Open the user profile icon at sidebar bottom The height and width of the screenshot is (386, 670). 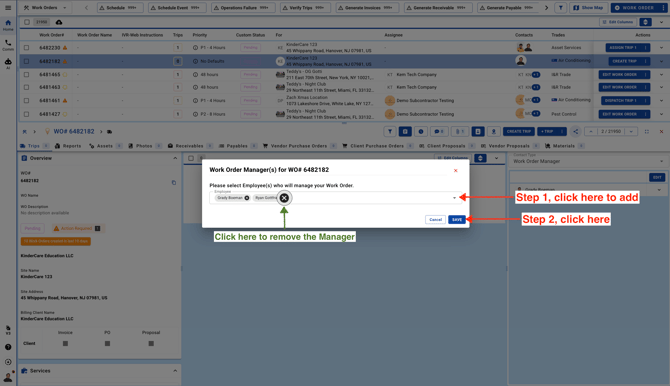pos(8,377)
